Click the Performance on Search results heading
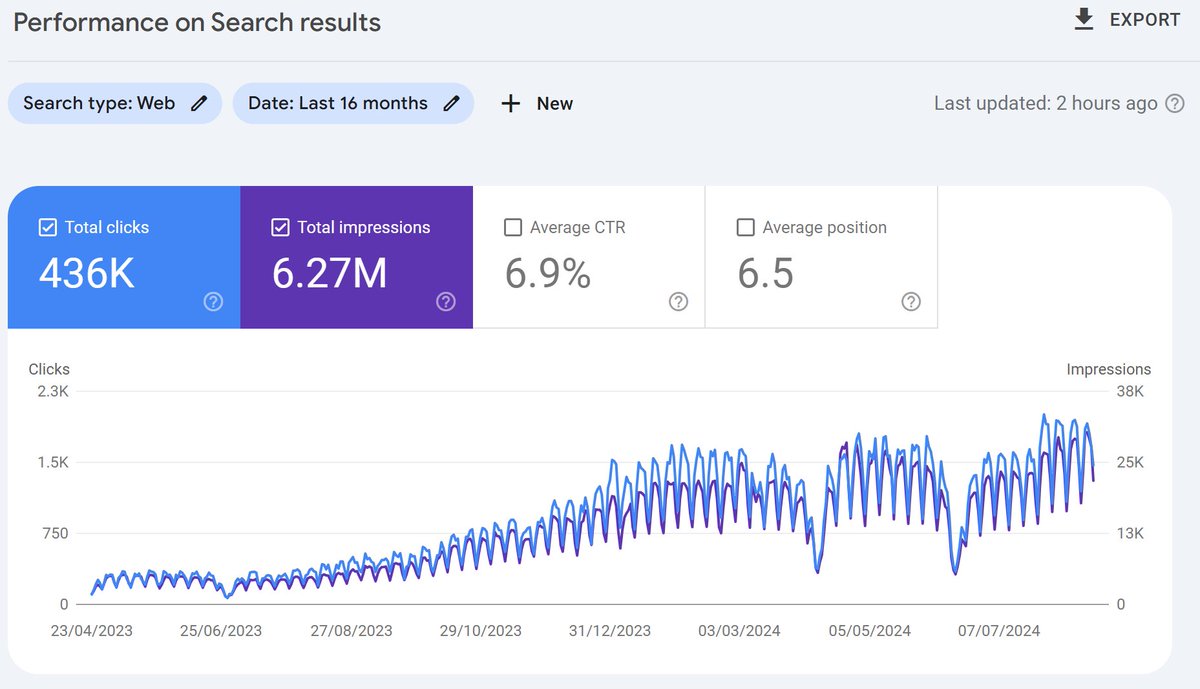 tap(197, 22)
